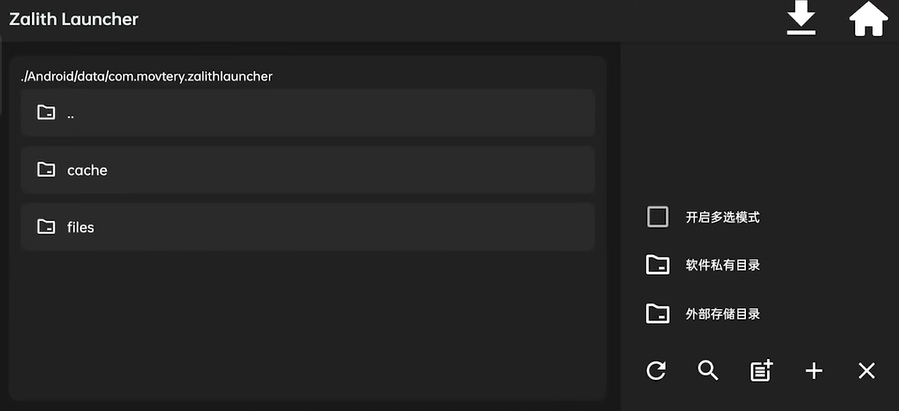Open the downloads icon in top bar
Screen dimensions: 899x411
(801, 19)
